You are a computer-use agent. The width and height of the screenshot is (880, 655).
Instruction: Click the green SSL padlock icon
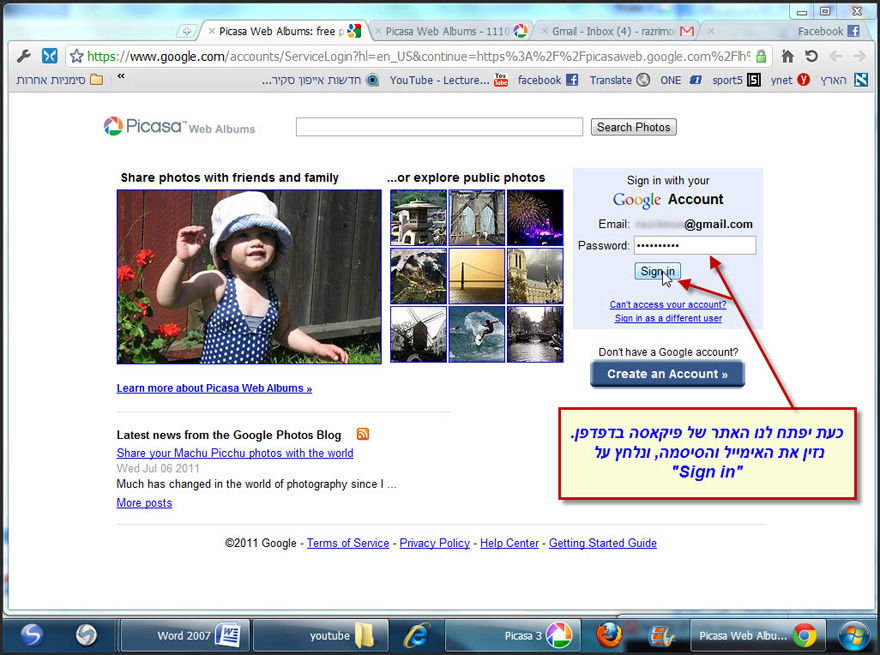[761, 56]
